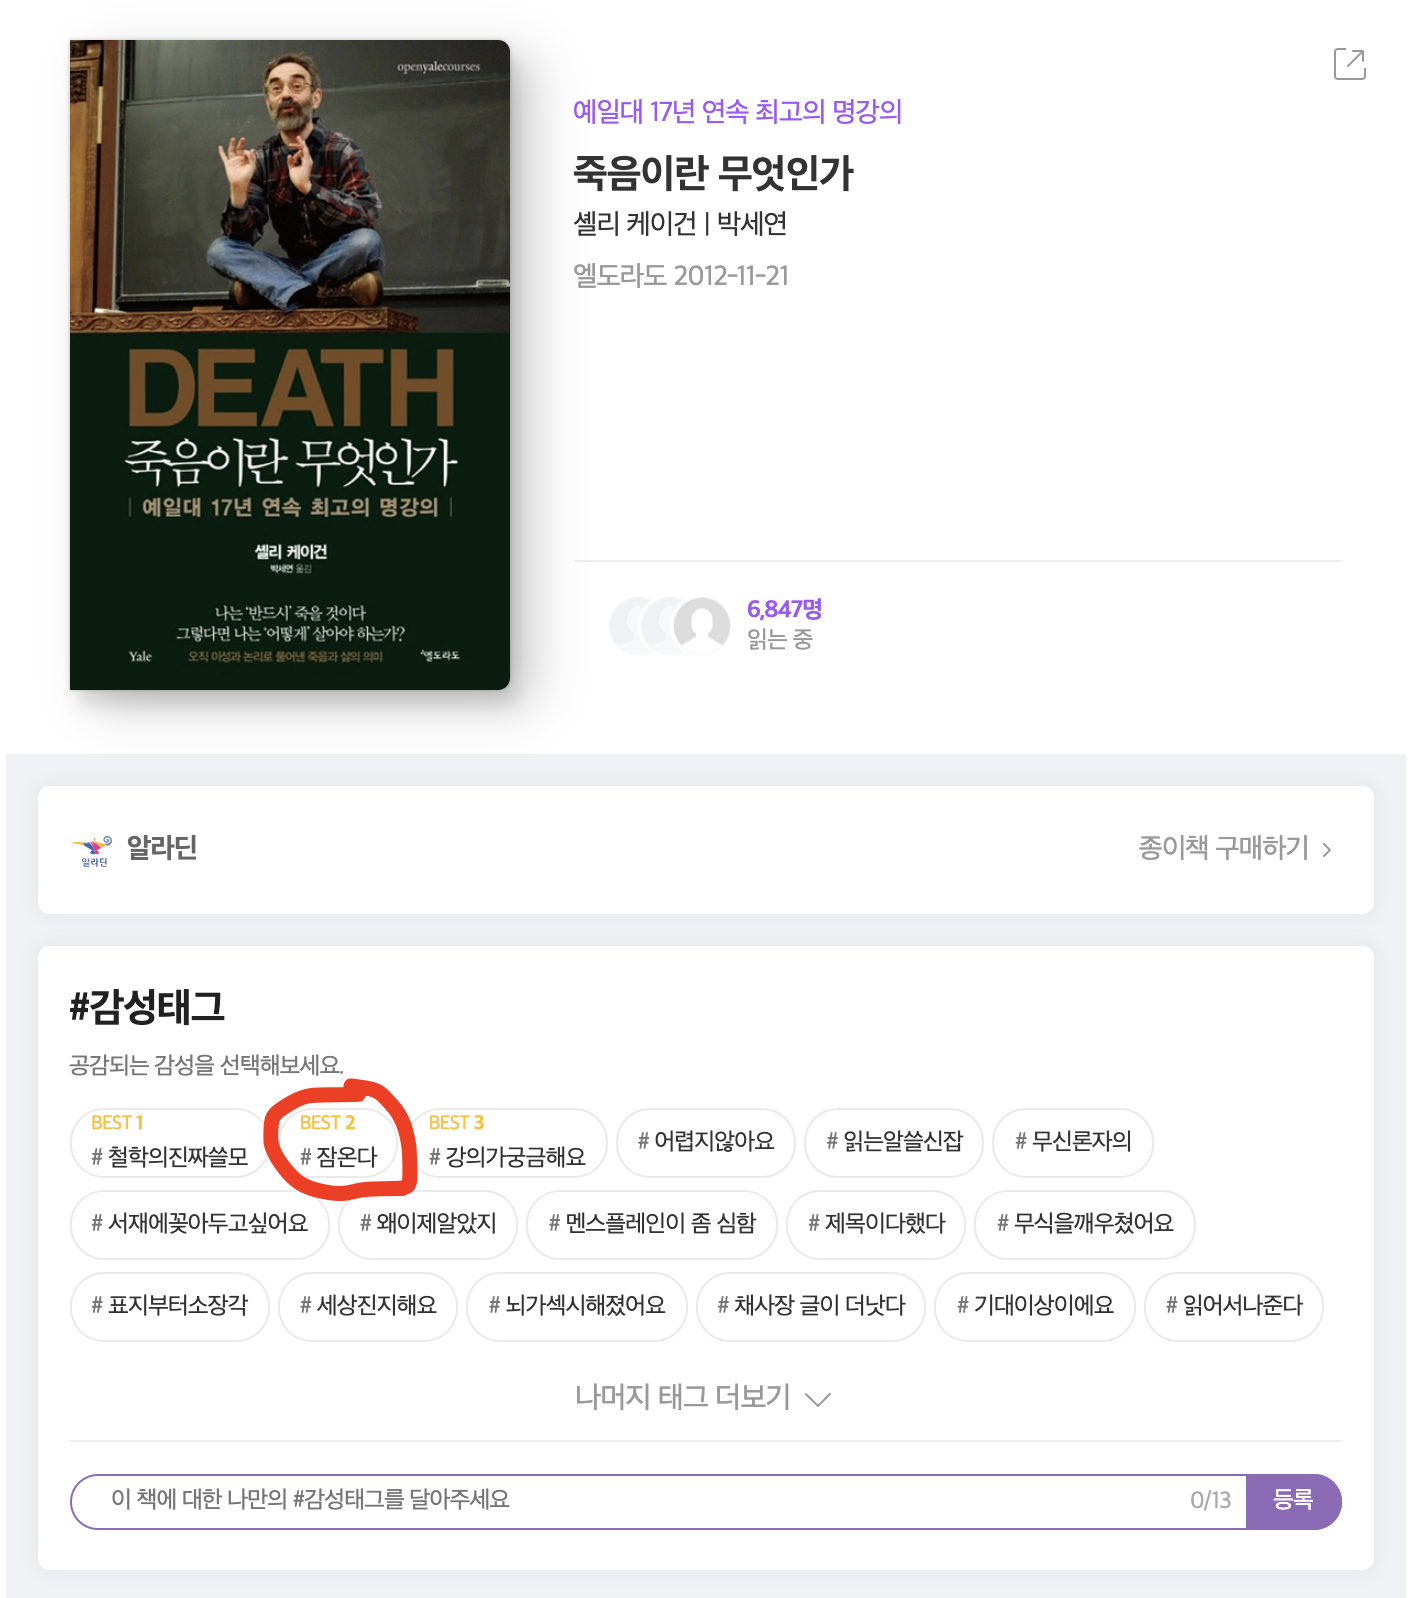Focus the 감성태그 input field
The width and height of the screenshot is (1412, 1598).
pos(658,1501)
